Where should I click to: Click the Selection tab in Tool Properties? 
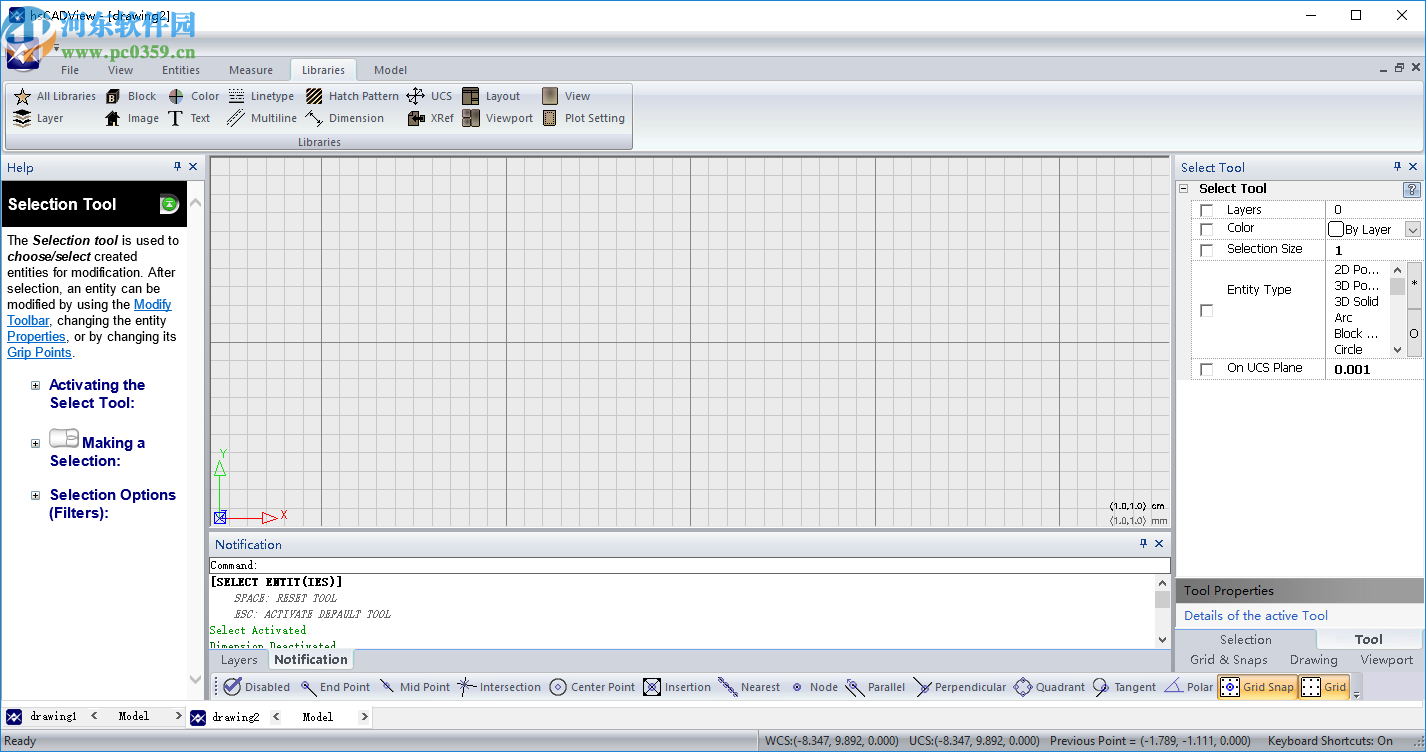1245,640
